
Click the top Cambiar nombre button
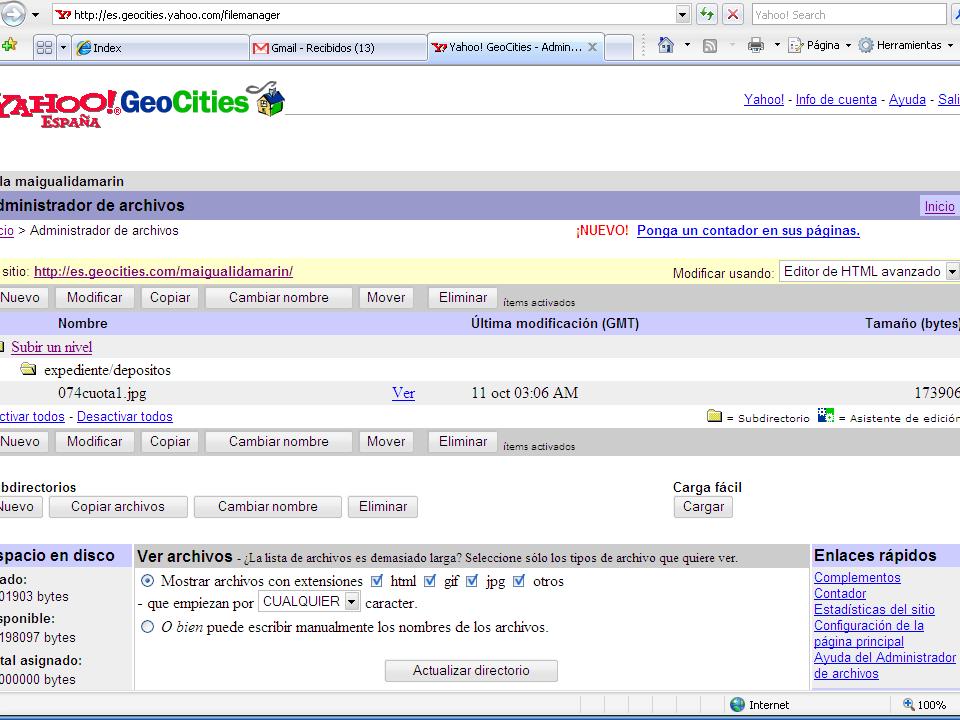pos(279,298)
